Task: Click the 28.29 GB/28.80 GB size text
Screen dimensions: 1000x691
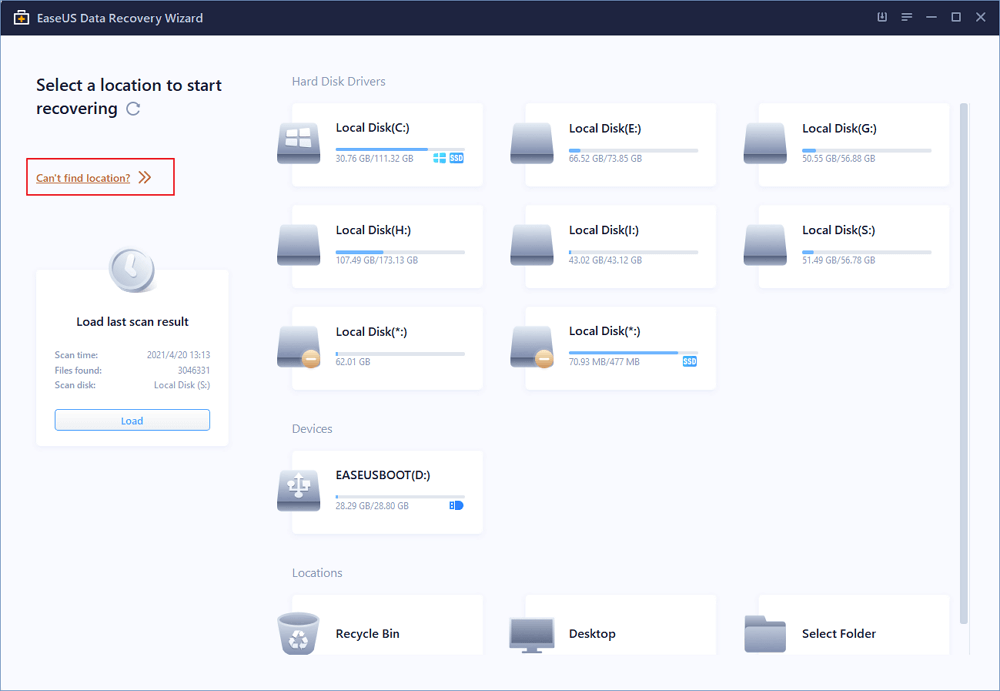Action: point(372,506)
